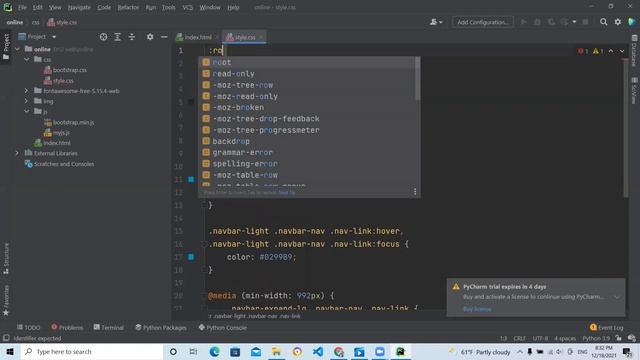Open completion popup options three-dot menu
640x360 pixels.
pyautogui.click(x=415, y=191)
